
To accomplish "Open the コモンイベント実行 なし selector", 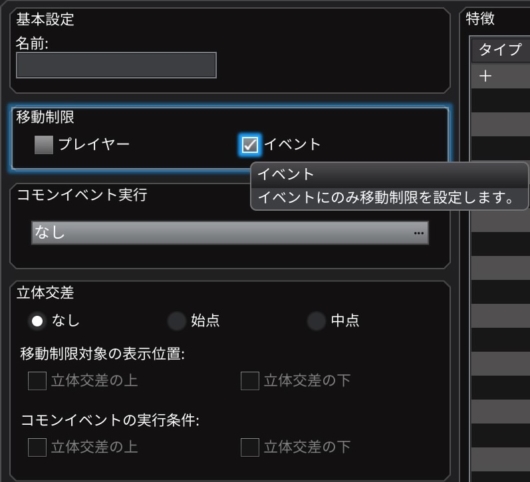I will [230, 233].
